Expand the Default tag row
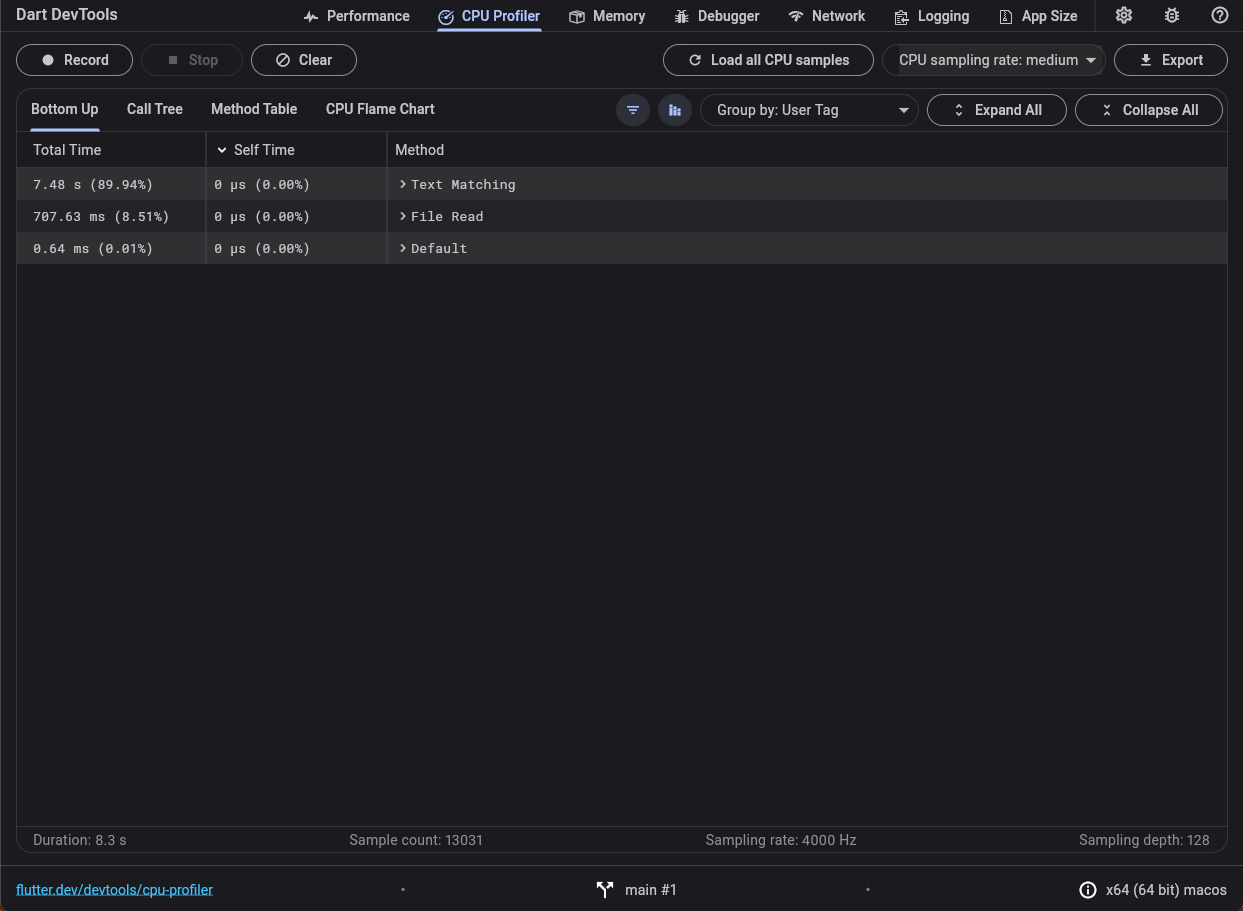The image size is (1243, 911). pyautogui.click(x=403, y=249)
